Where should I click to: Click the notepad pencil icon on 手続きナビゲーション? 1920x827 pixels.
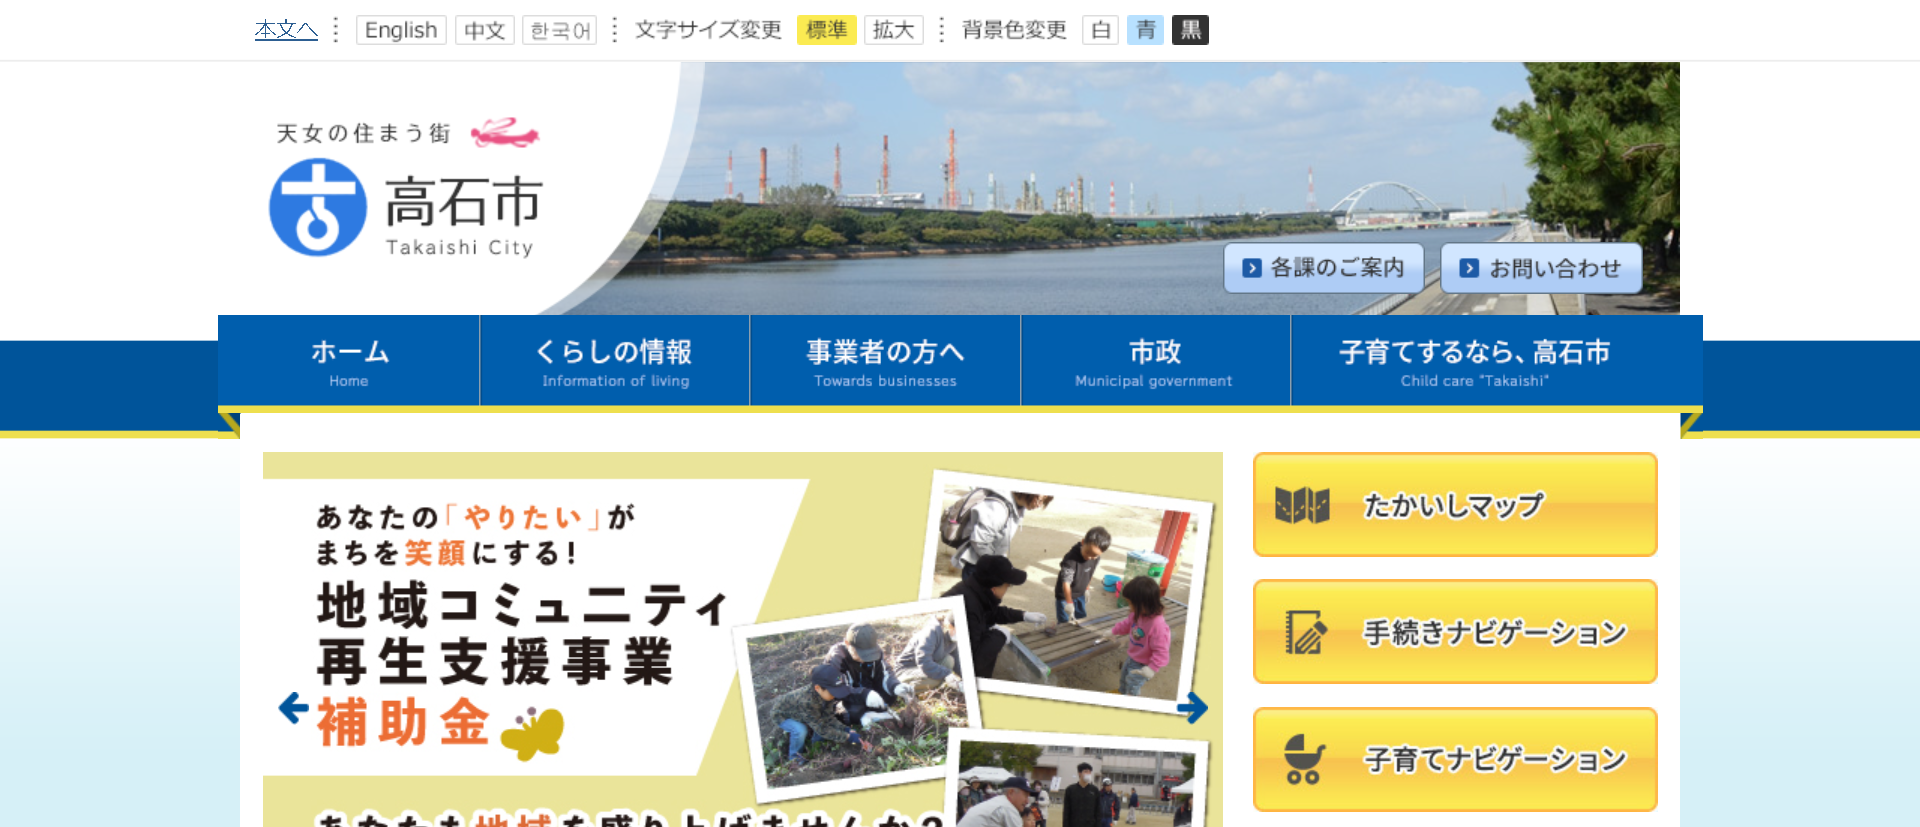1305,632
